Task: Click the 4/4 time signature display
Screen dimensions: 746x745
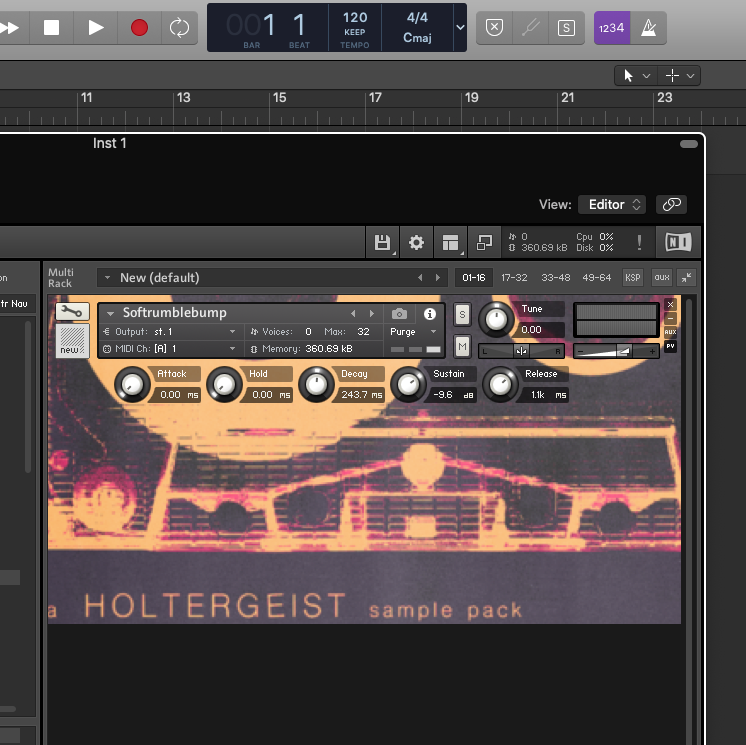Action: (417, 18)
